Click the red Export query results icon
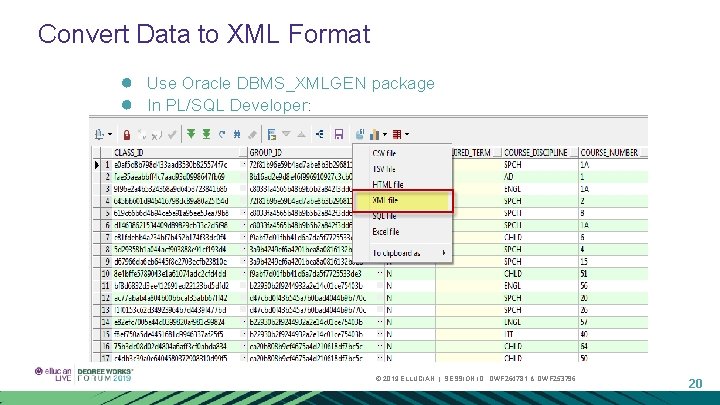 coord(397,134)
